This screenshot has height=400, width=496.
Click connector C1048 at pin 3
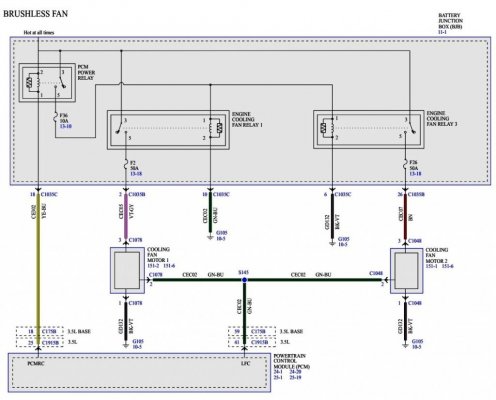415,241
